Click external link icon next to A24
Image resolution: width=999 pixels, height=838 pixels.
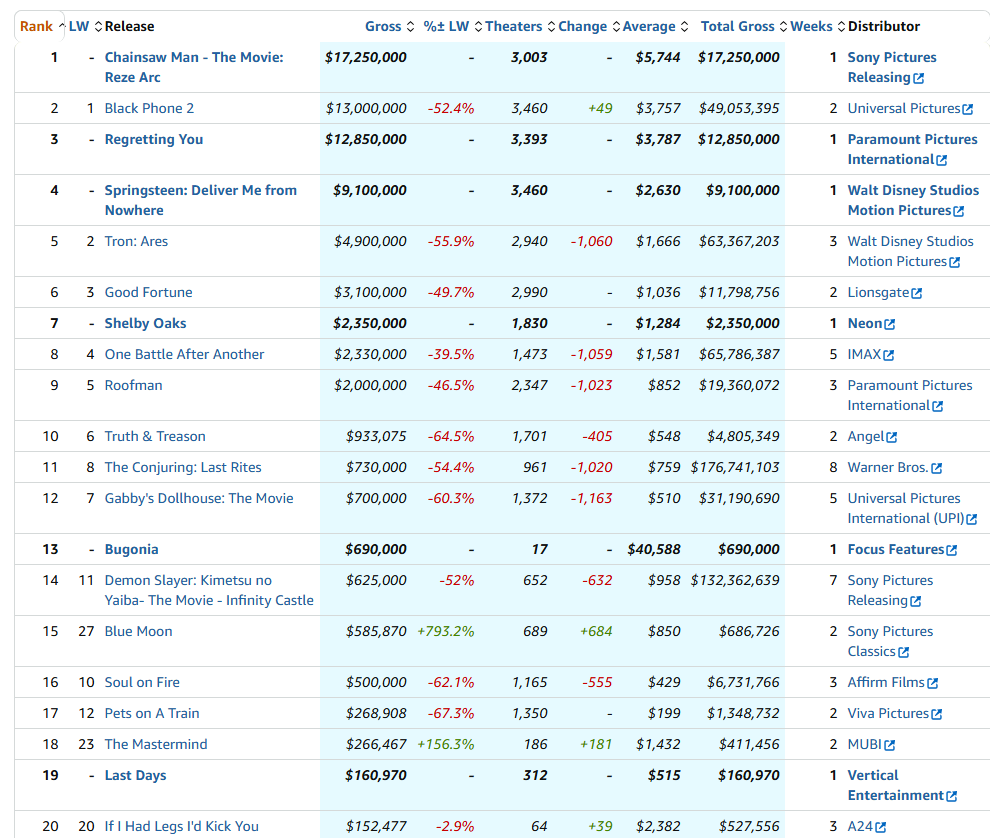[x=881, y=827]
